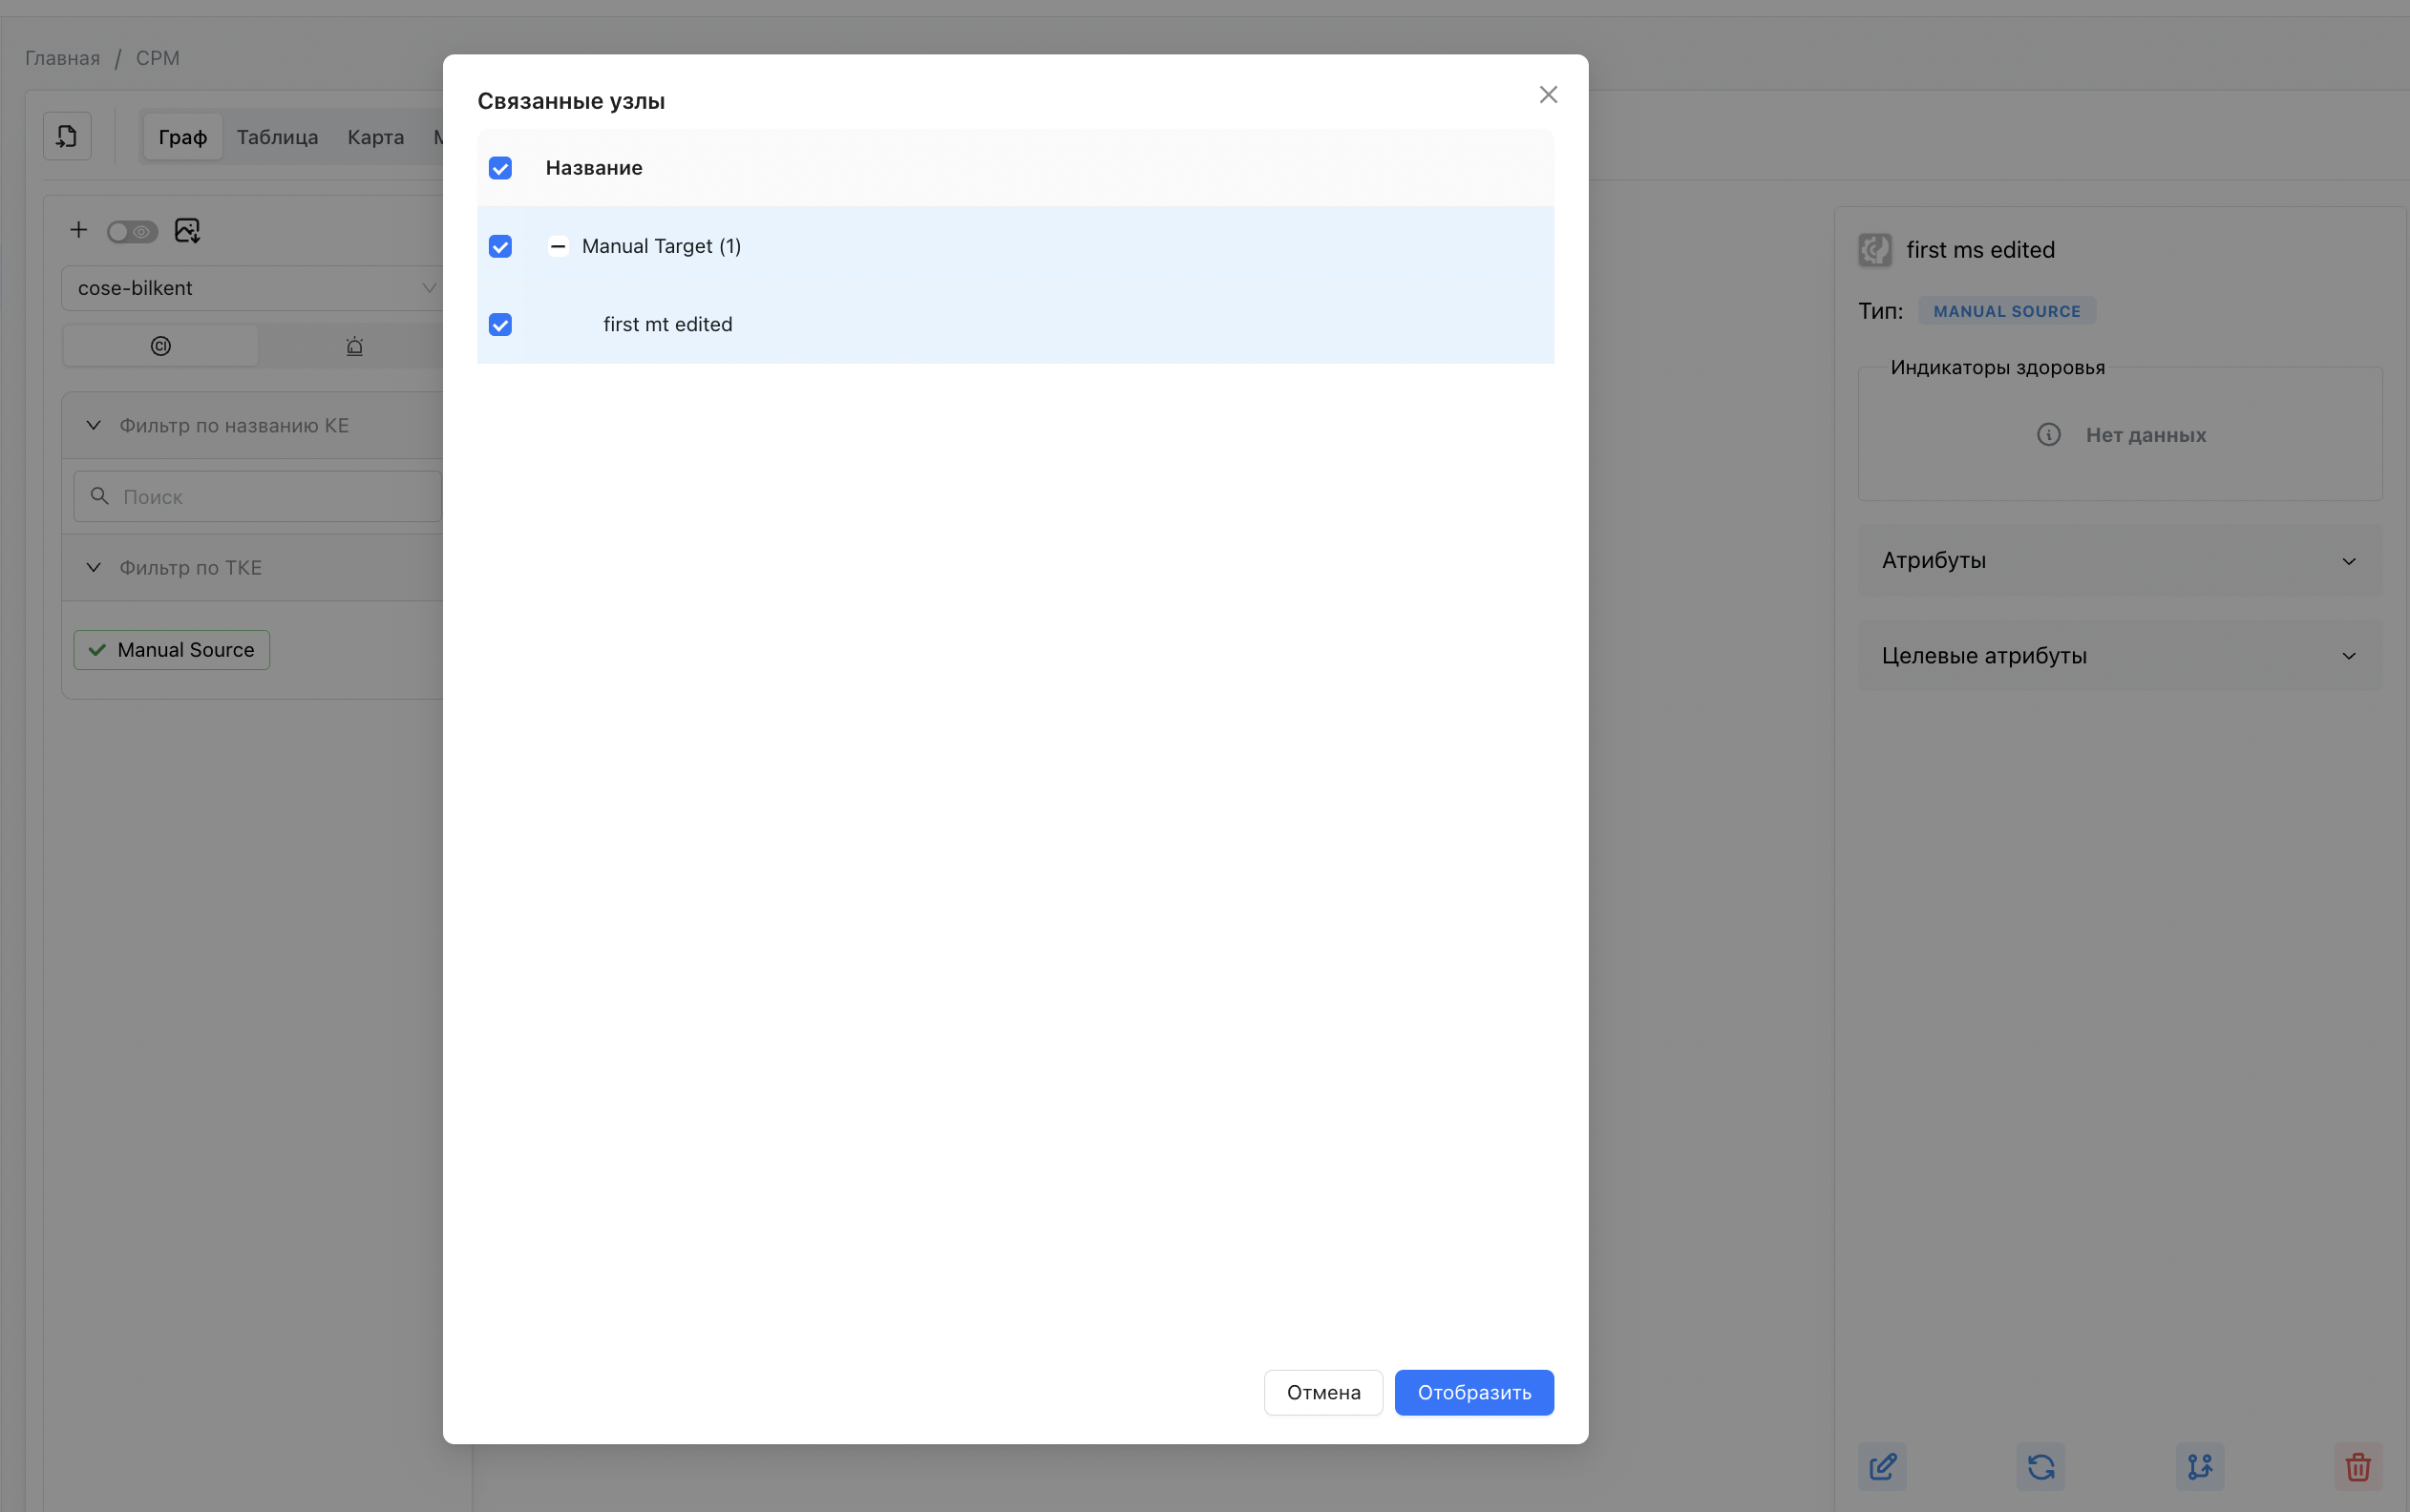Click the edit pencil icon

1882,1466
